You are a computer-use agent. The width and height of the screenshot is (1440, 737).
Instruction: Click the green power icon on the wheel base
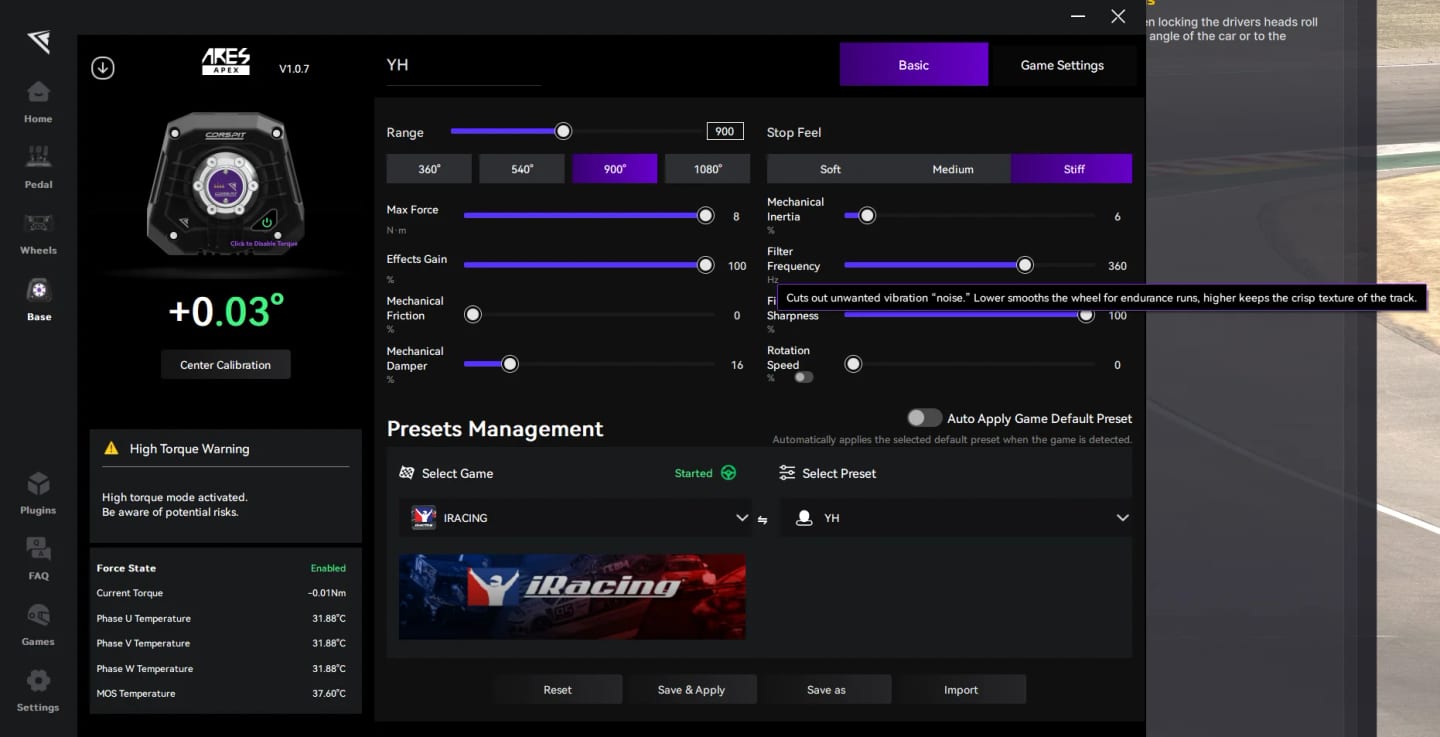(267, 222)
